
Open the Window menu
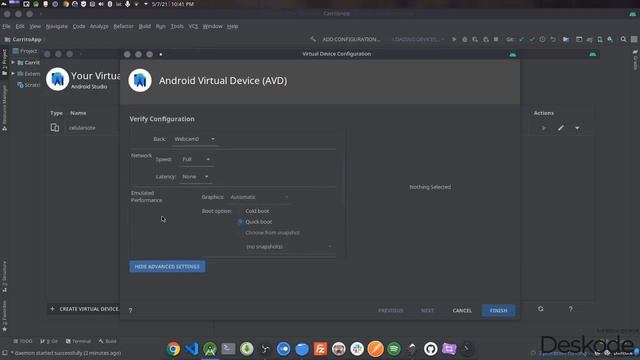pos(213,26)
